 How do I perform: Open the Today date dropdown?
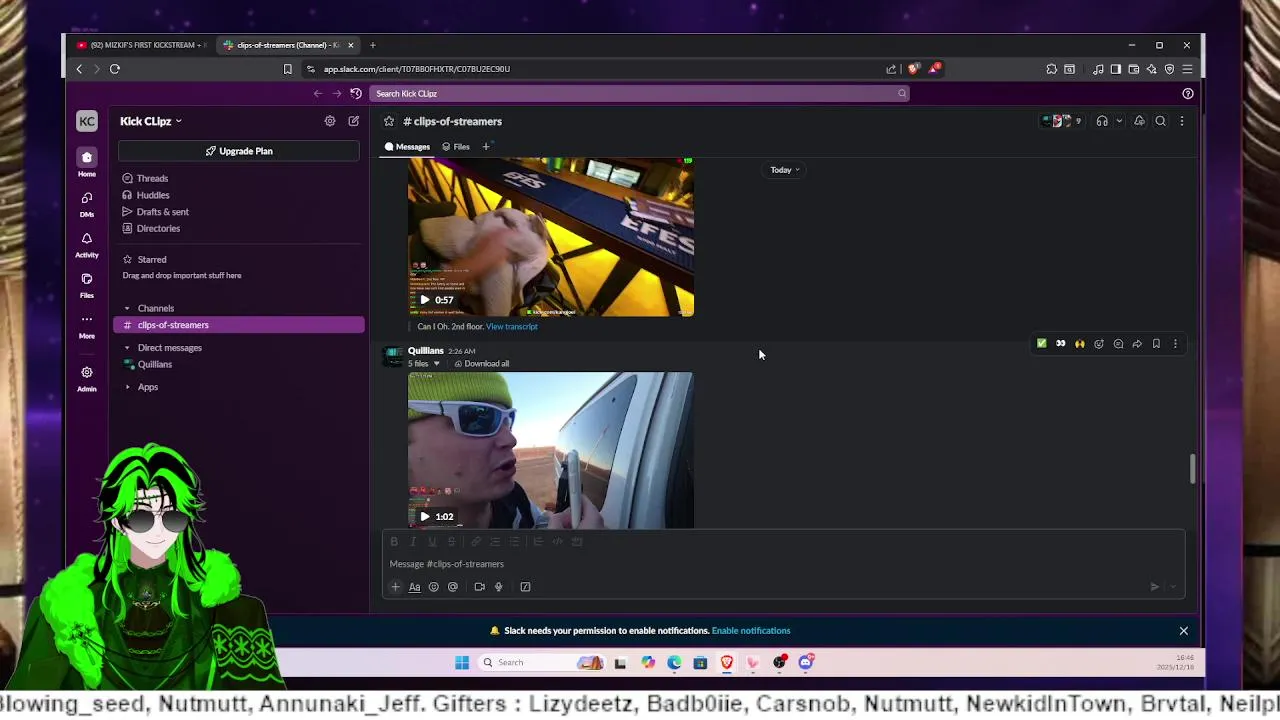click(785, 170)
